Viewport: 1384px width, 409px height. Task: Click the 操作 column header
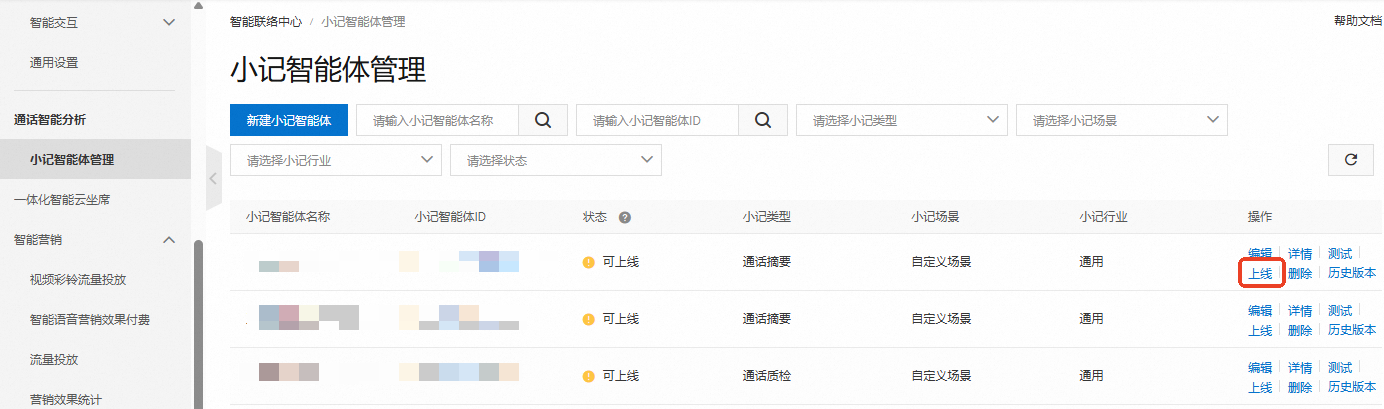point(1260,217)
